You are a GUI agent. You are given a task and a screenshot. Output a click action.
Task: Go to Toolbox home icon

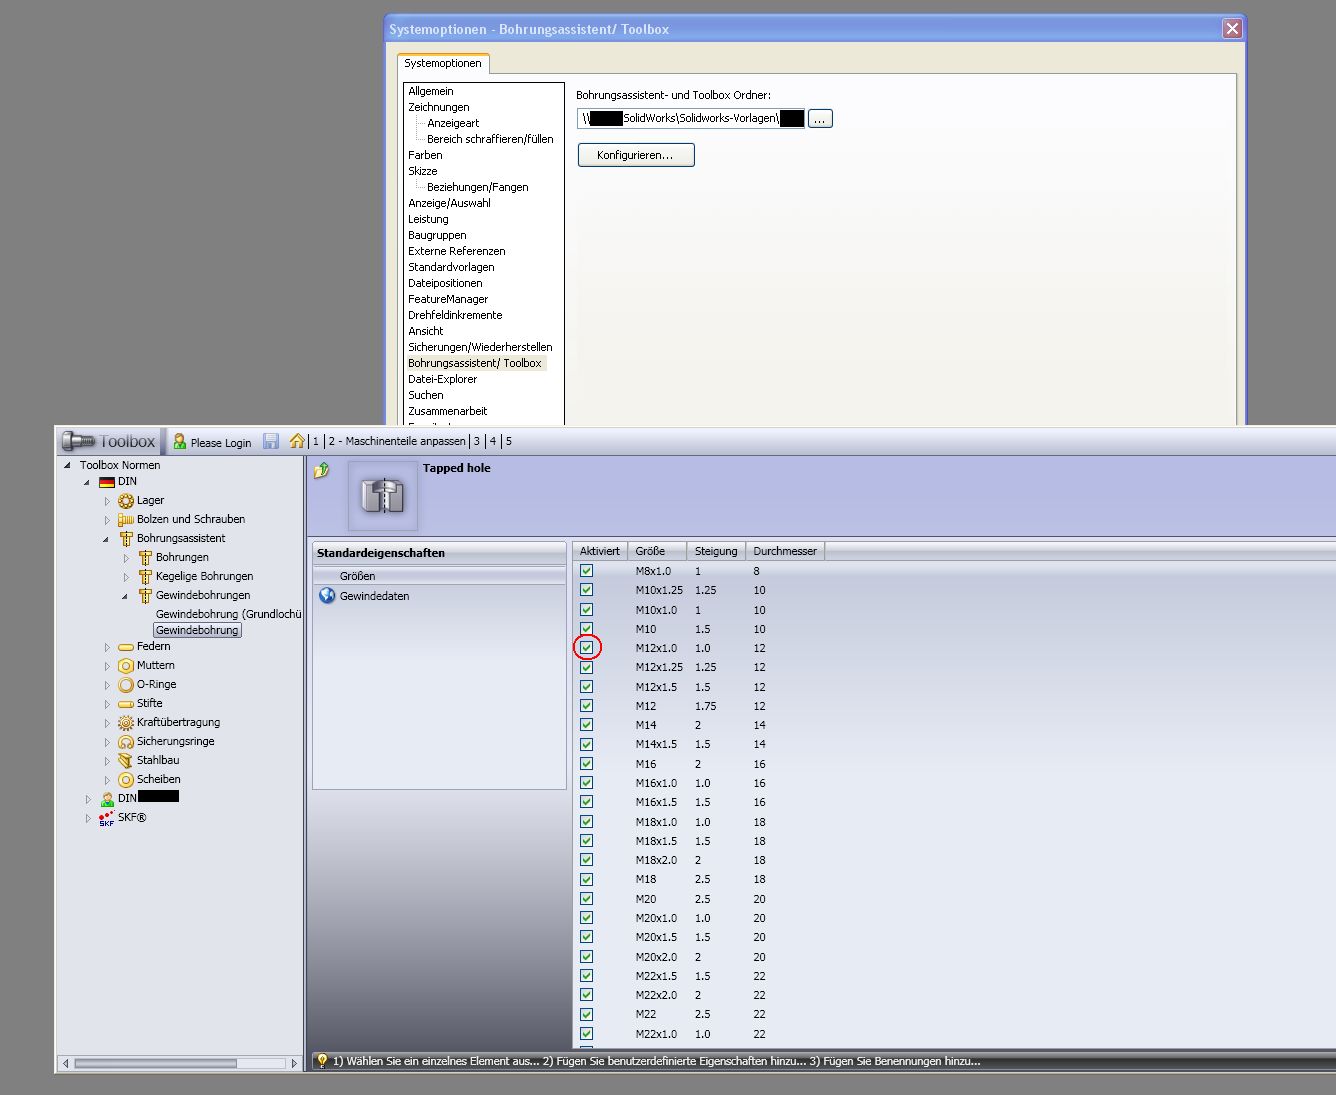(297, 441)
